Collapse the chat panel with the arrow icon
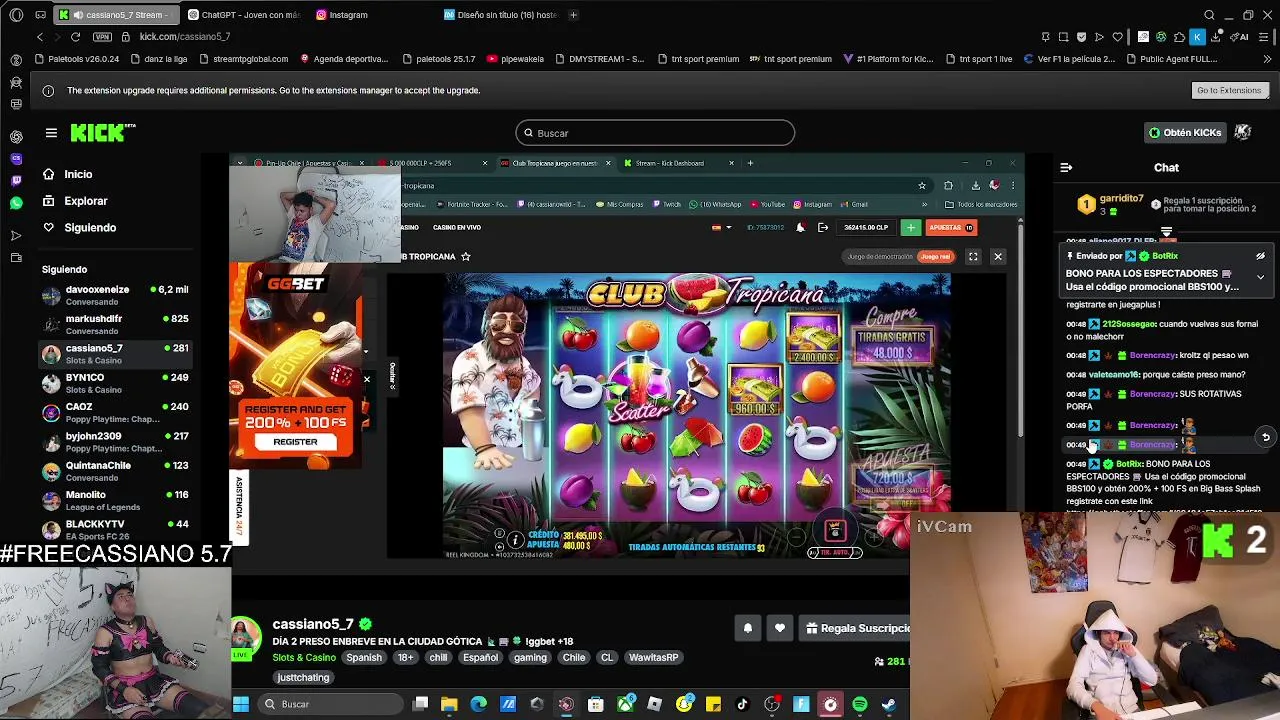This screenshot has height=720, width=1280. (x=1066, y=168)
